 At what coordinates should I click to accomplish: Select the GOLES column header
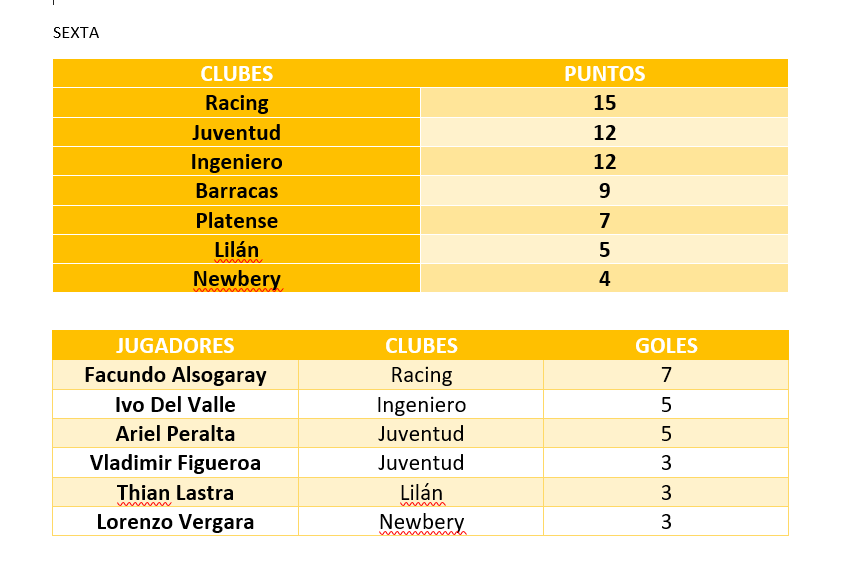tap(666, 346)
